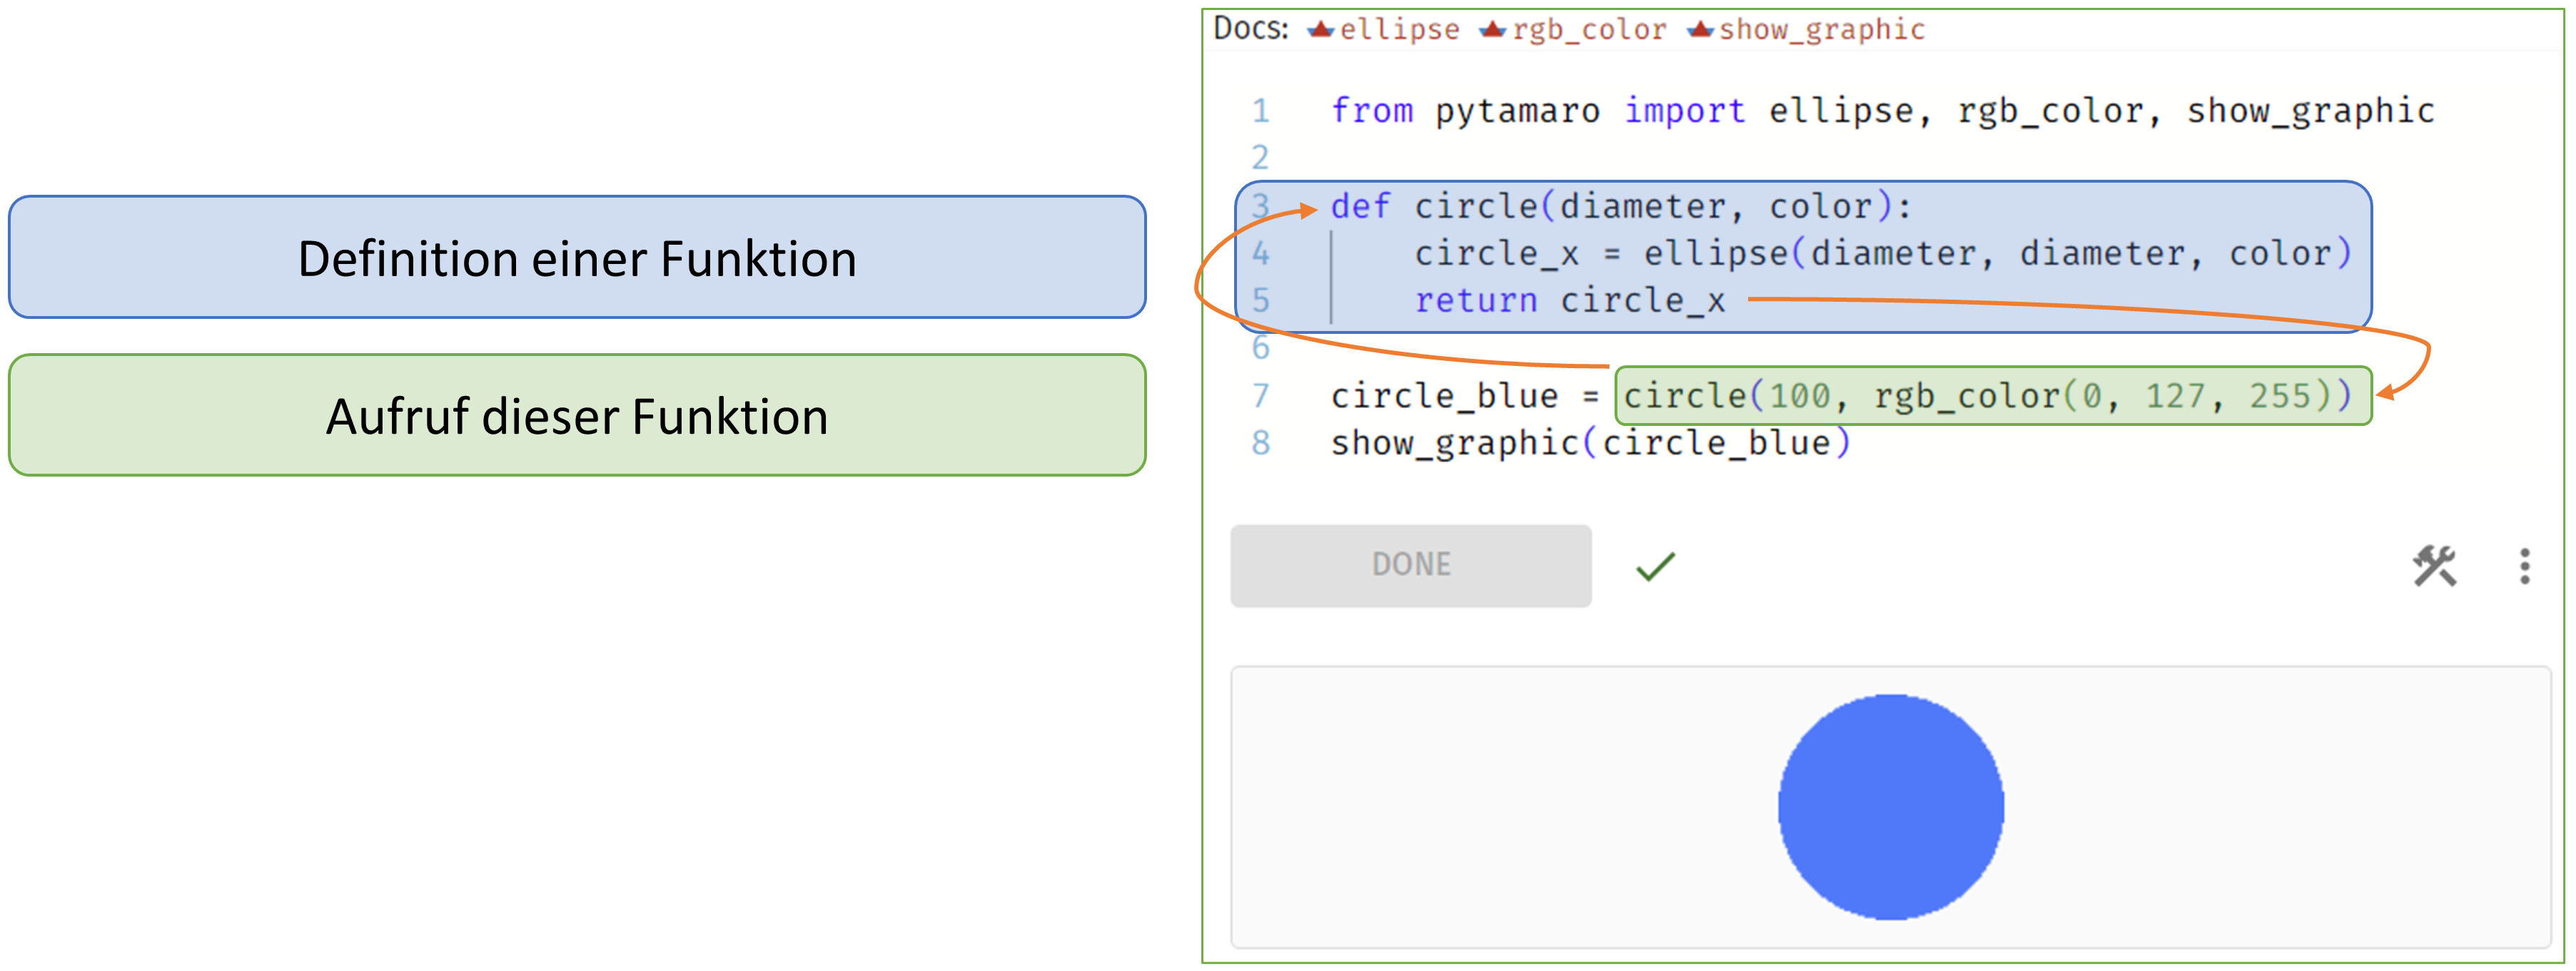This screenshot has width=2576, height=971.
Task: Click the 'from' keyword on line 1
Action: pos(1372,110)
